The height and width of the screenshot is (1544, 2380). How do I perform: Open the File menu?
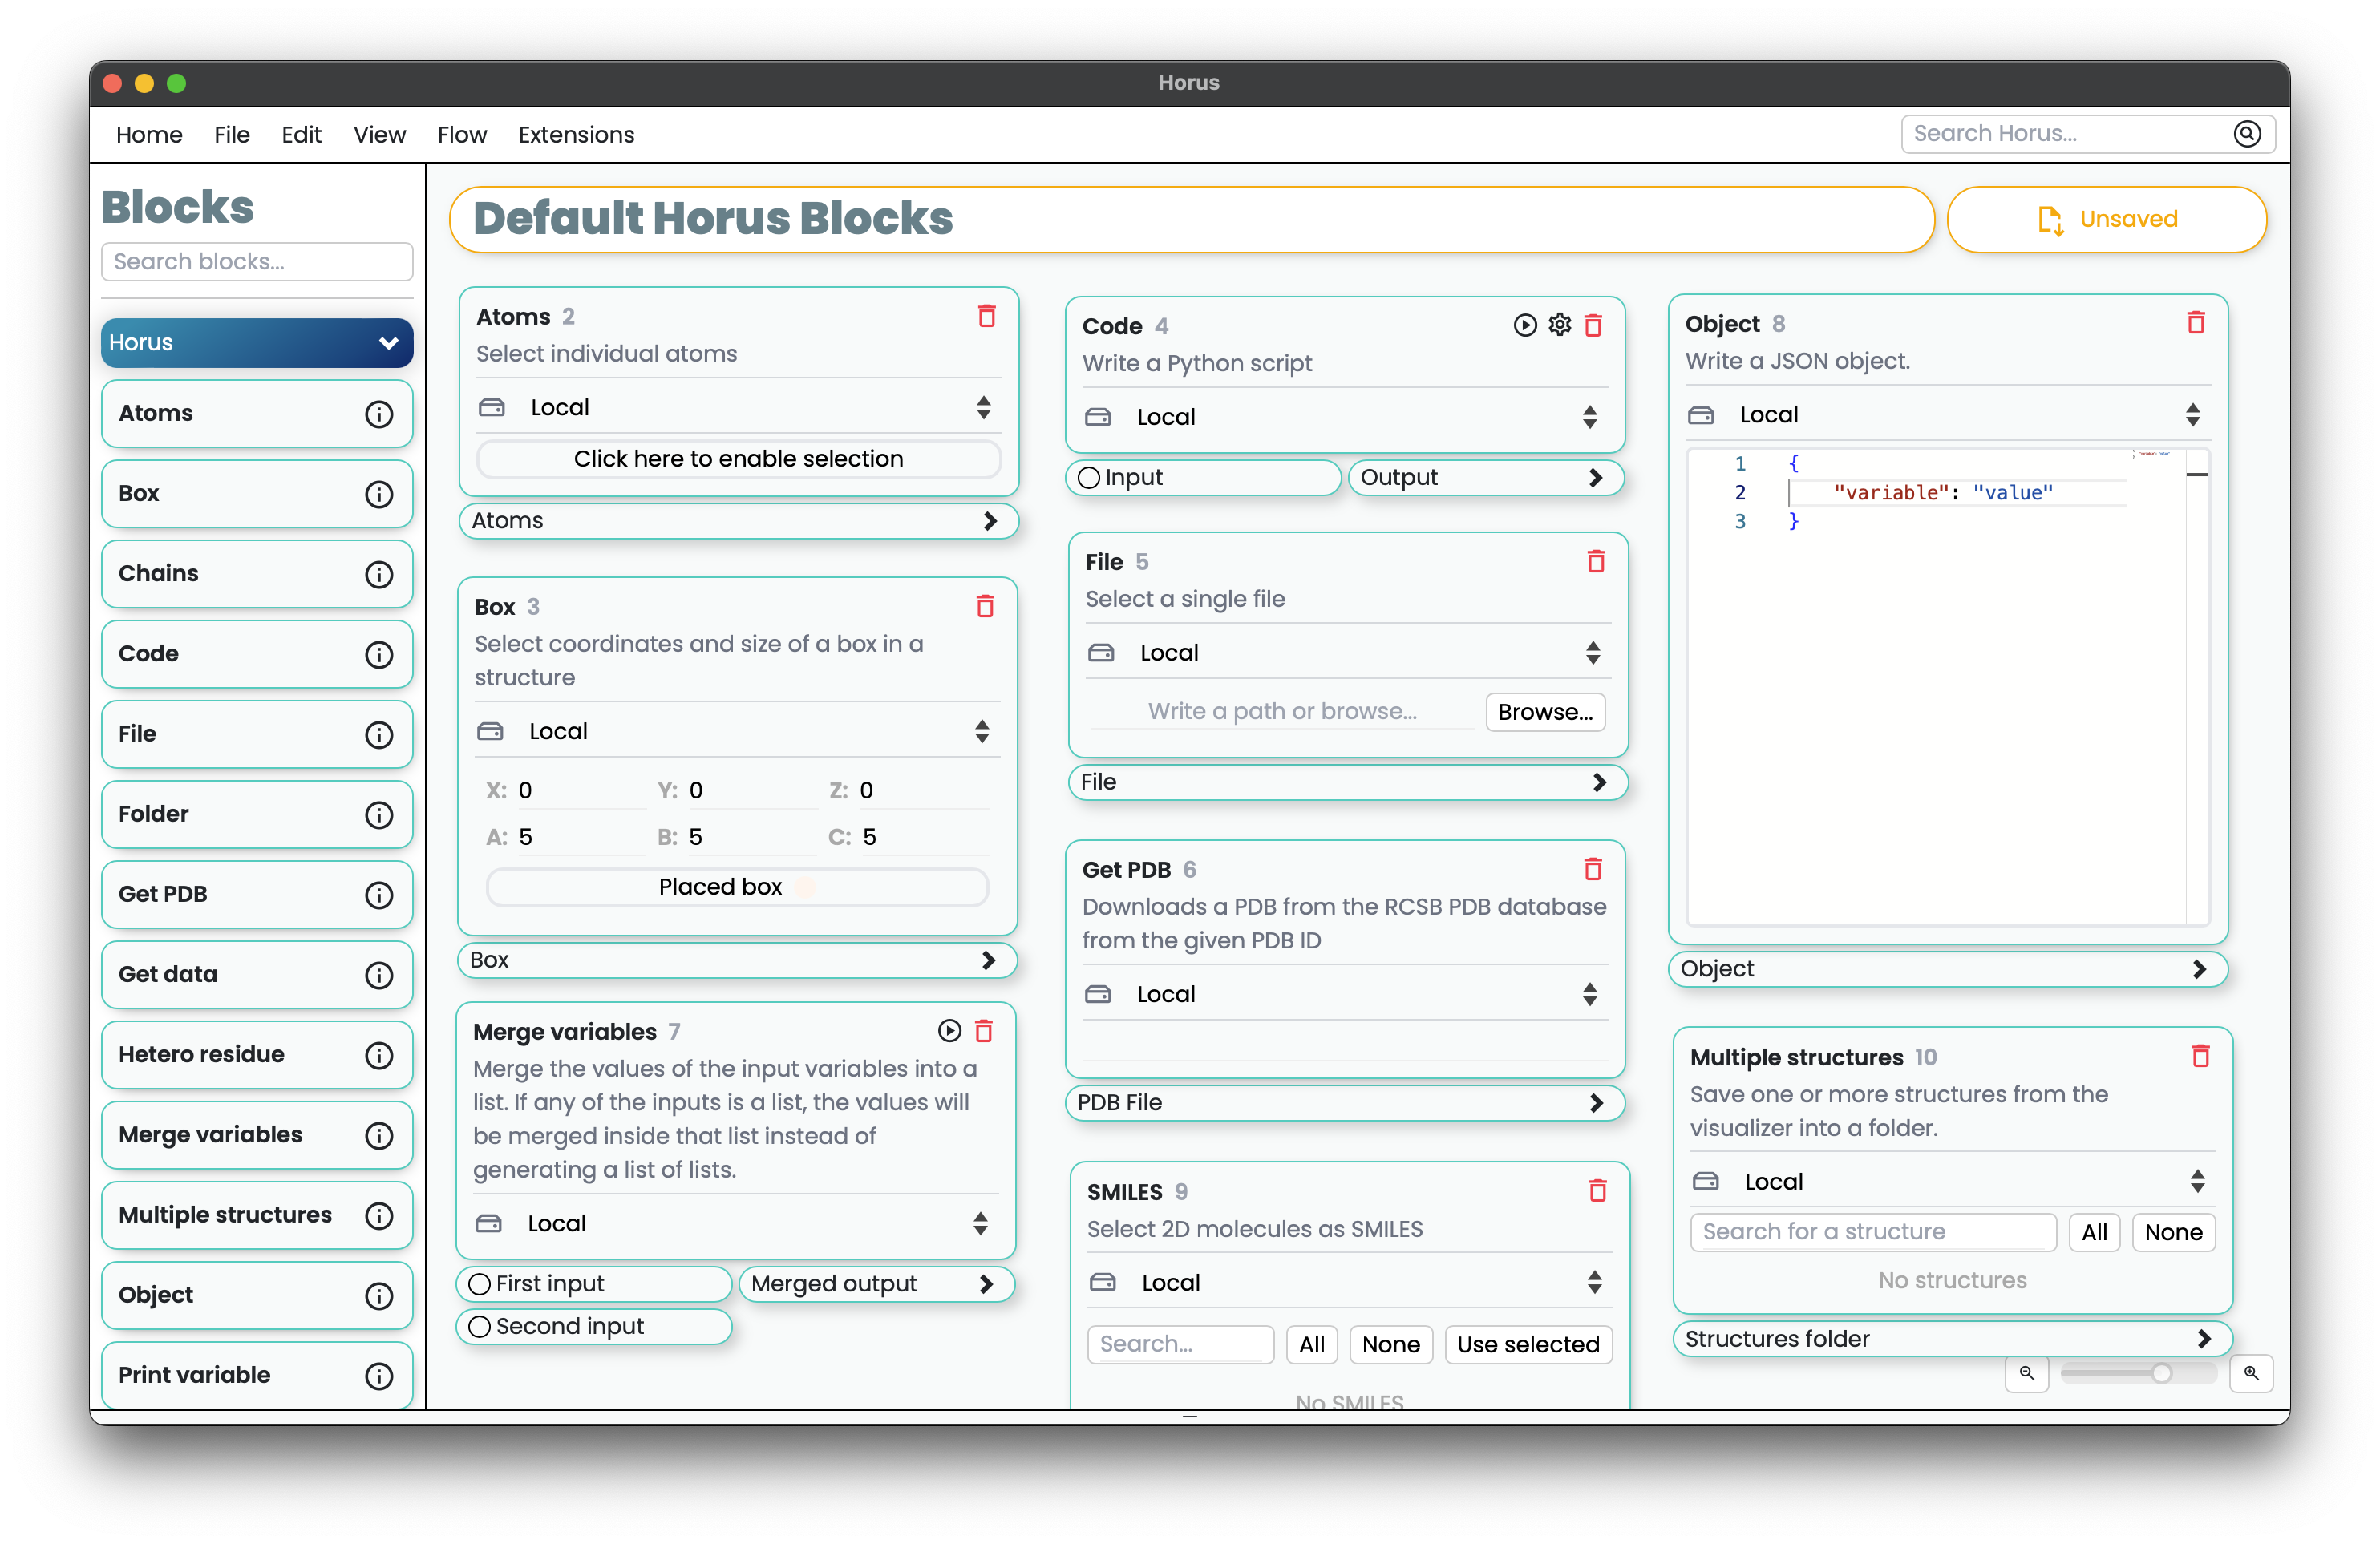click(232, 135)
